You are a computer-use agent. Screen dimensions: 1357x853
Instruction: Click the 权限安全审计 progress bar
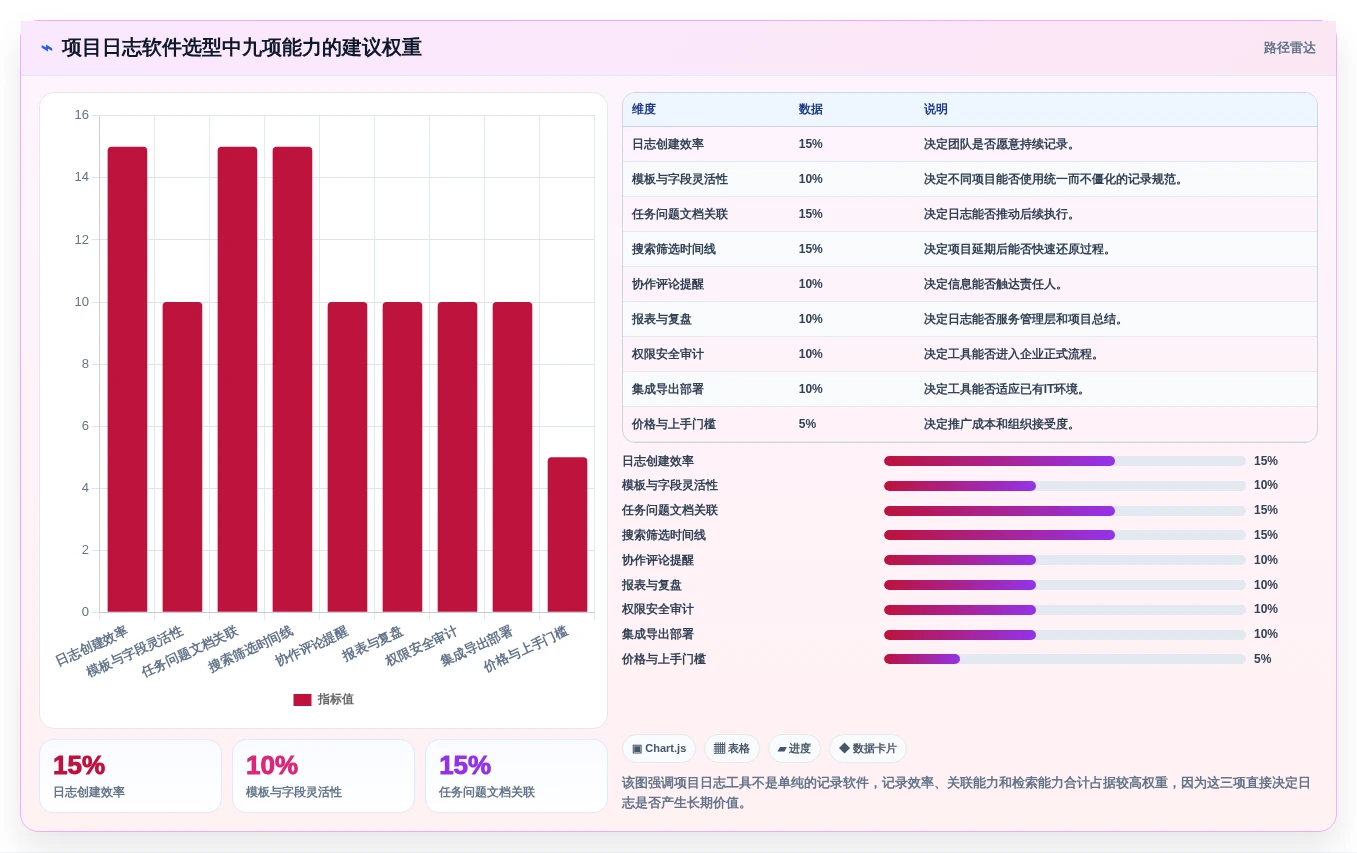pos(1065,609)
